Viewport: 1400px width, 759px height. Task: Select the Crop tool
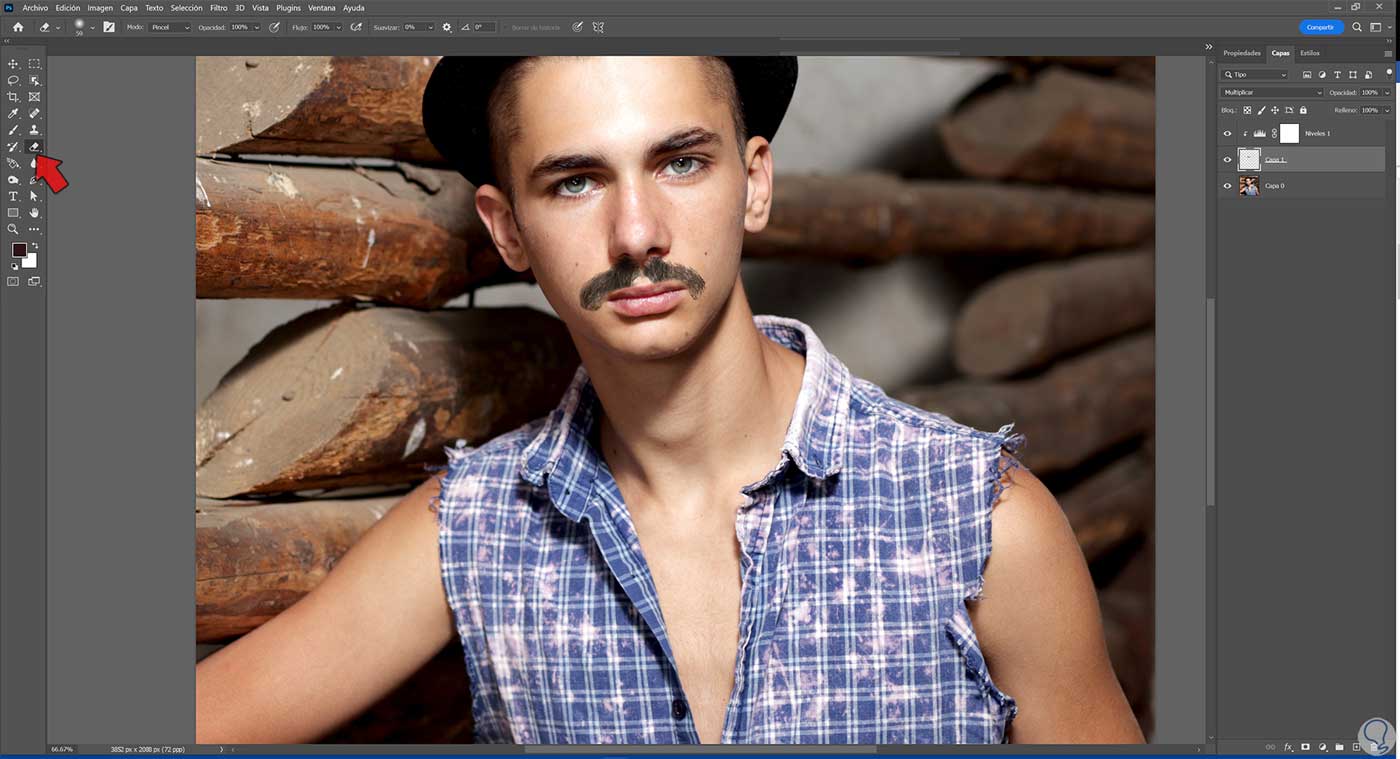pyautogui.click(x=13, y=96)
